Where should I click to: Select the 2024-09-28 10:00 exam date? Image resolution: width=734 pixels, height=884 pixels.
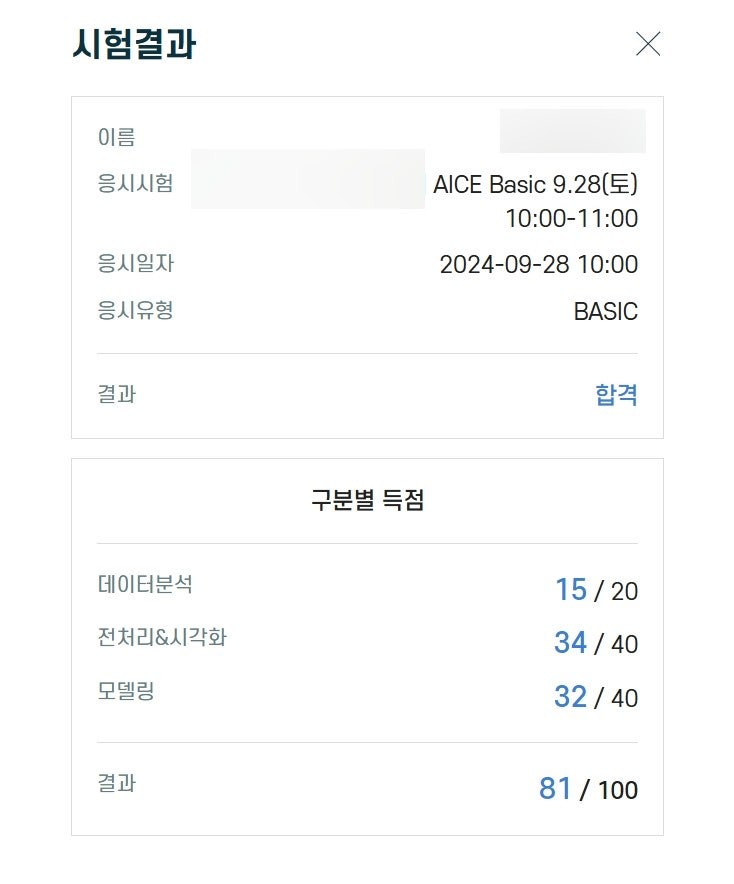(x=540, y=265)
